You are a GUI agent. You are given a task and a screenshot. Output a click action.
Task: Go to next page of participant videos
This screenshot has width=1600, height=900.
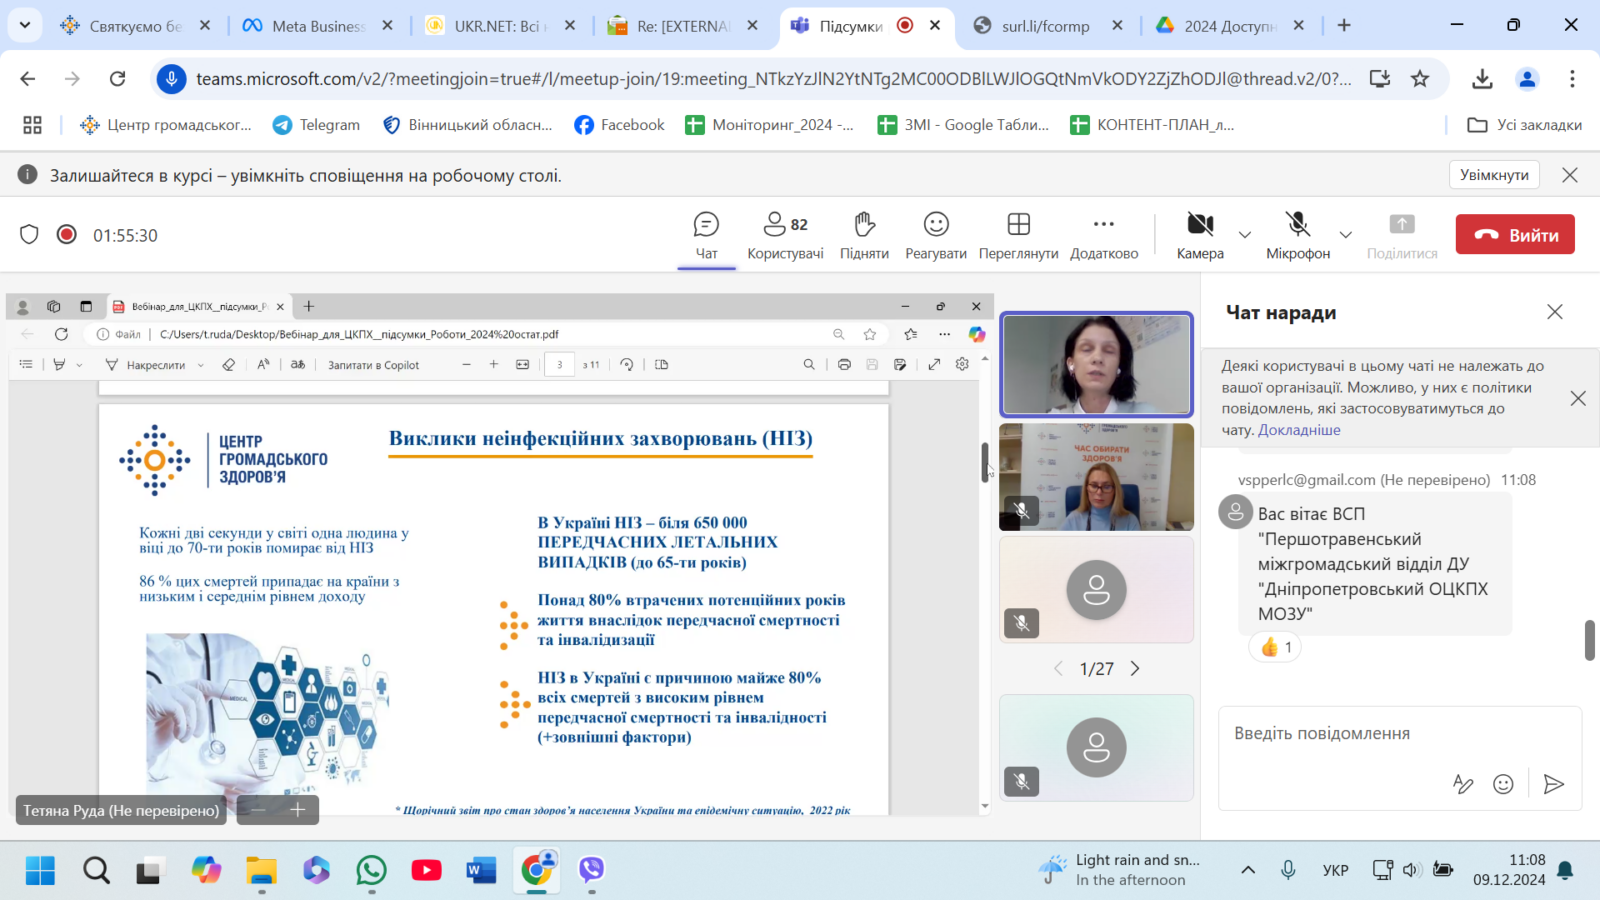pyautogui.click(x=1135, y=669)
